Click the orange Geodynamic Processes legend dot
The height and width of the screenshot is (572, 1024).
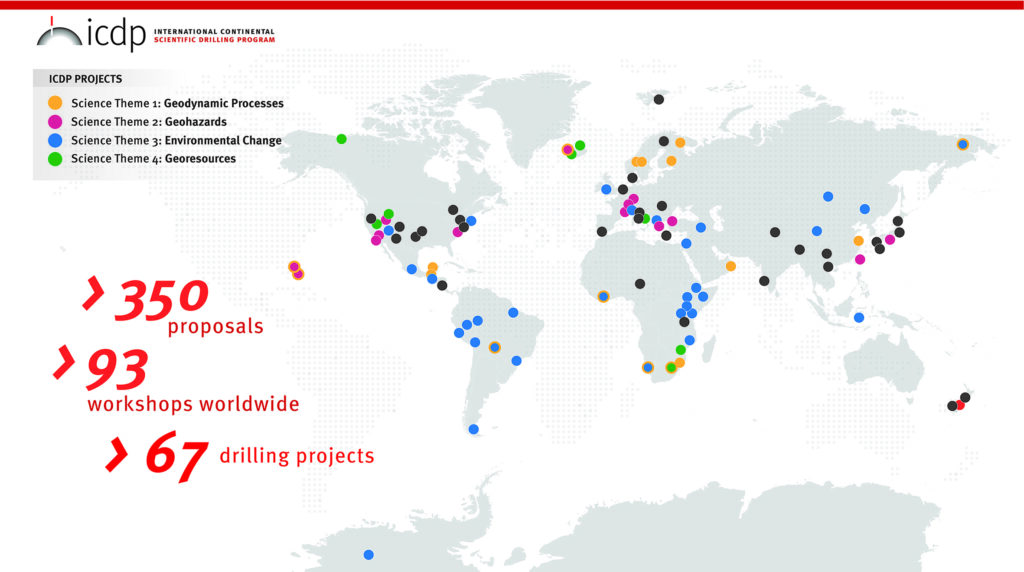tap(55, 103)
